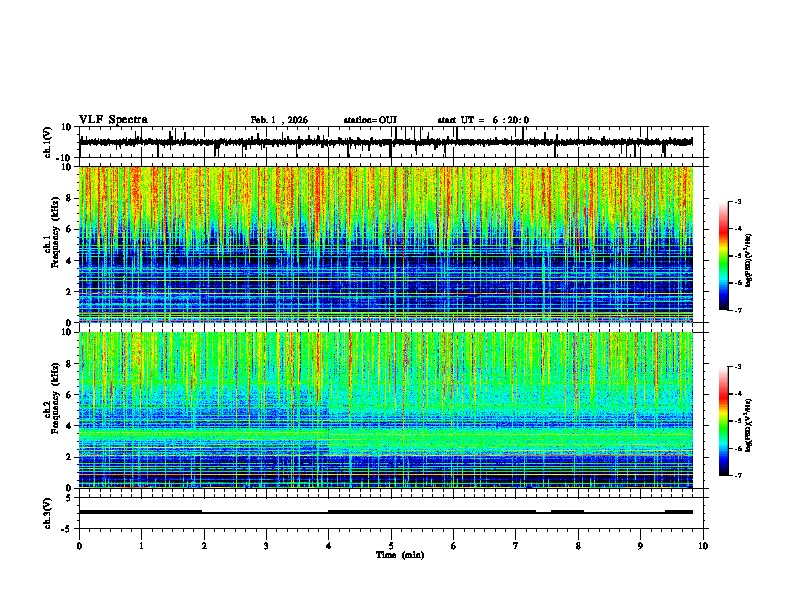Click the ch.3 voltage trace panel
Image resolution: width=792 pixels, height=612 pixels.
click(391, 513)
